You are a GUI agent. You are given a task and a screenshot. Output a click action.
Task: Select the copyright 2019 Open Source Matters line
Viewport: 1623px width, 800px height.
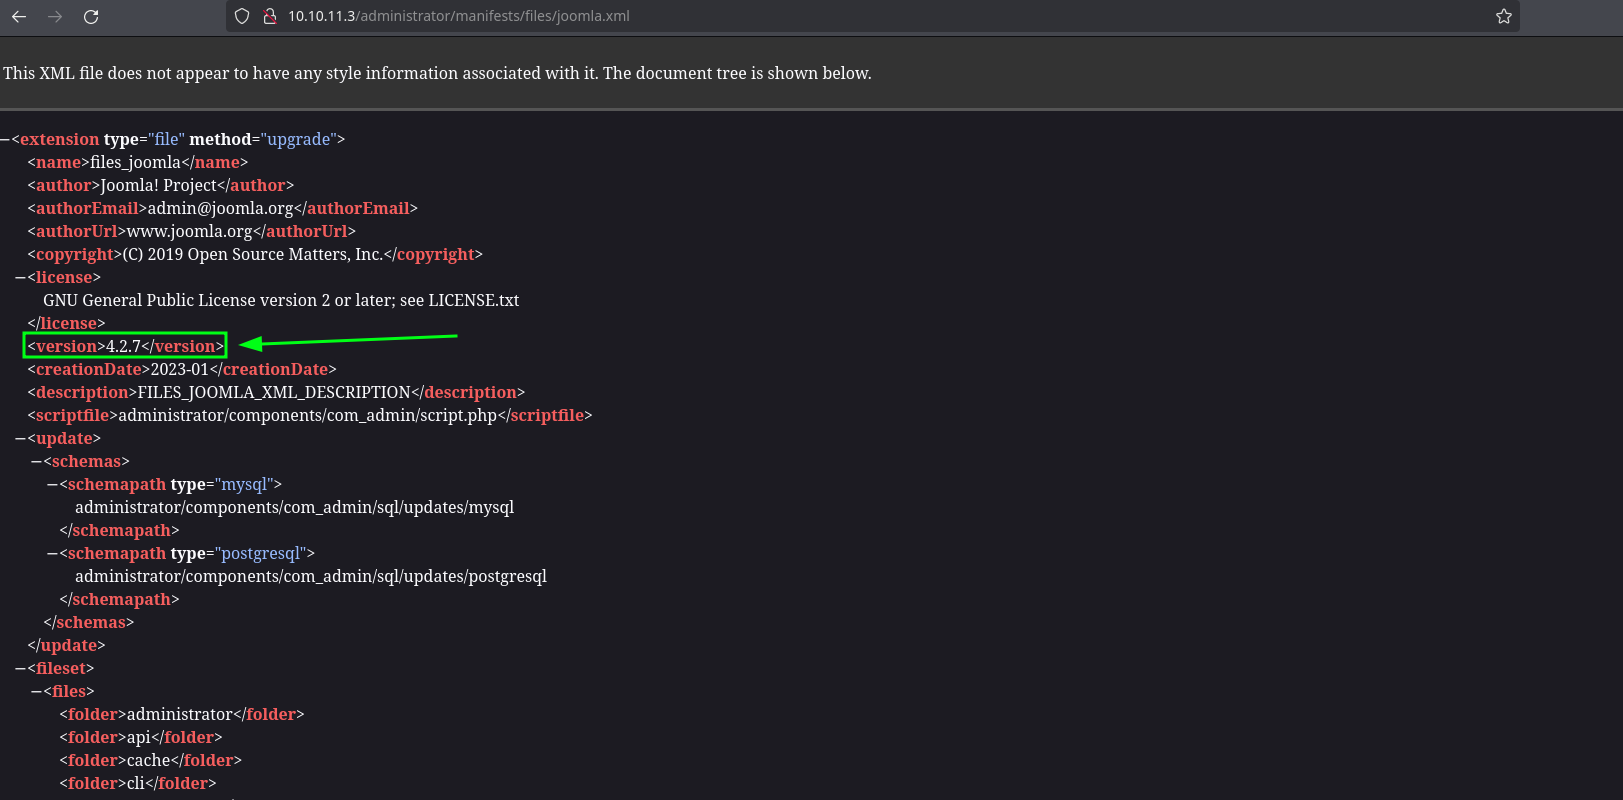255,254
